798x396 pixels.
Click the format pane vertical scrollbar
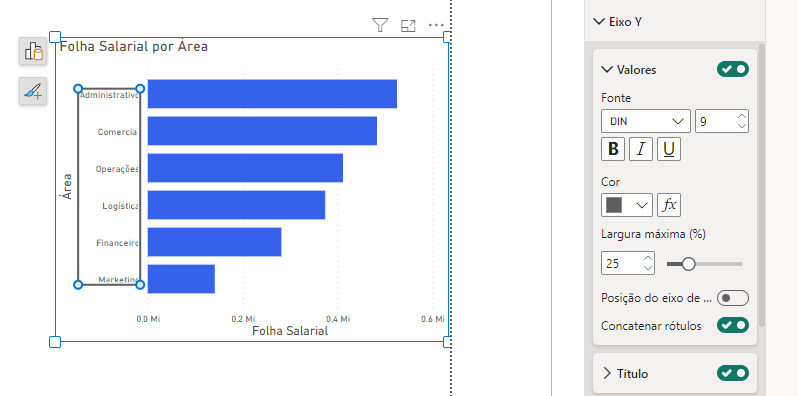(x=761, y=186)
